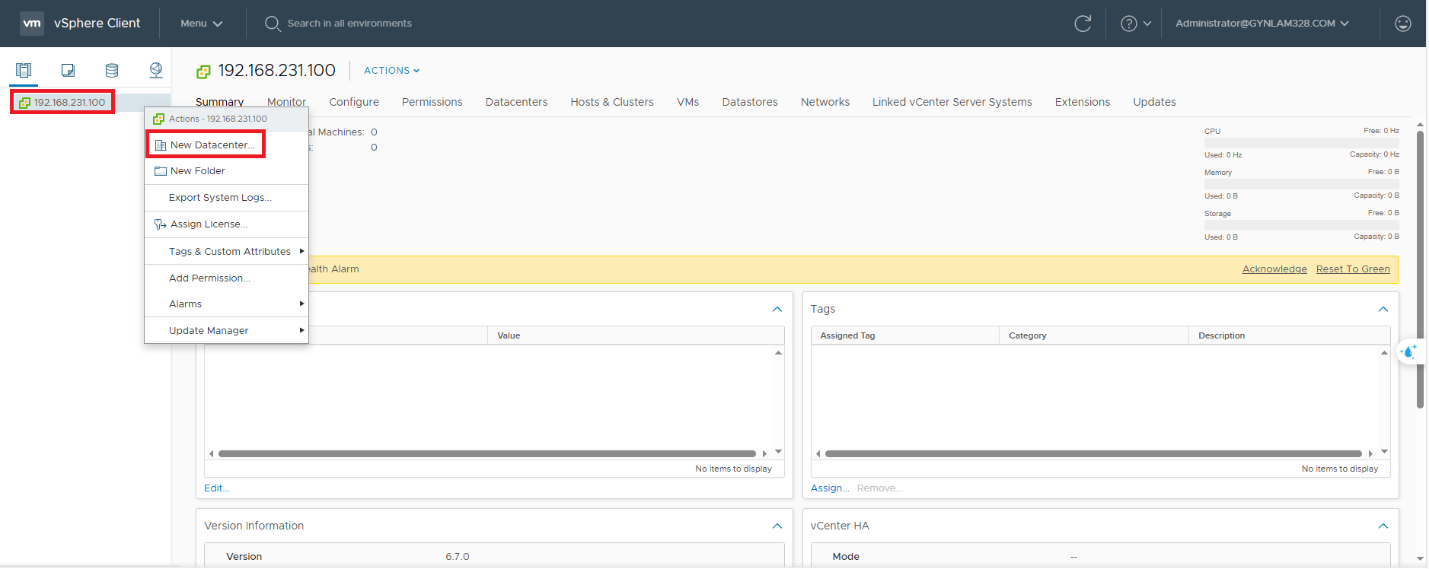Switch to the Hosts & Clusters tab
Screen dimensions: 1429x569
point(612,102)
